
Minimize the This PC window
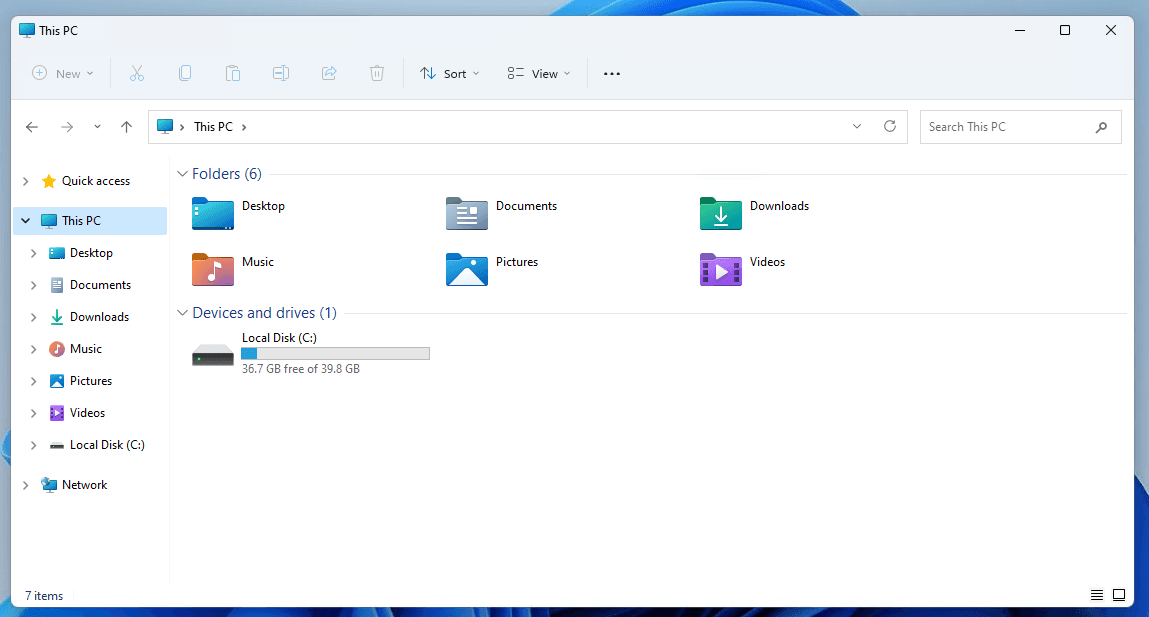[x=1019, y=30]
